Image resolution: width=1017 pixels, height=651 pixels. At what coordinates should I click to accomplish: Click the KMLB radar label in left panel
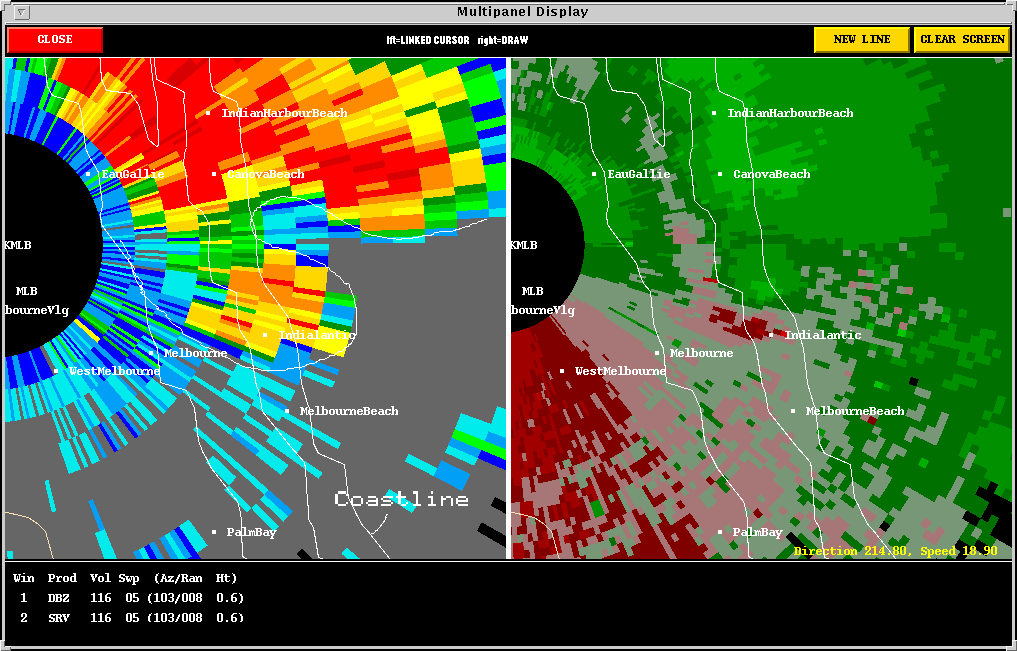pos(18,246)
